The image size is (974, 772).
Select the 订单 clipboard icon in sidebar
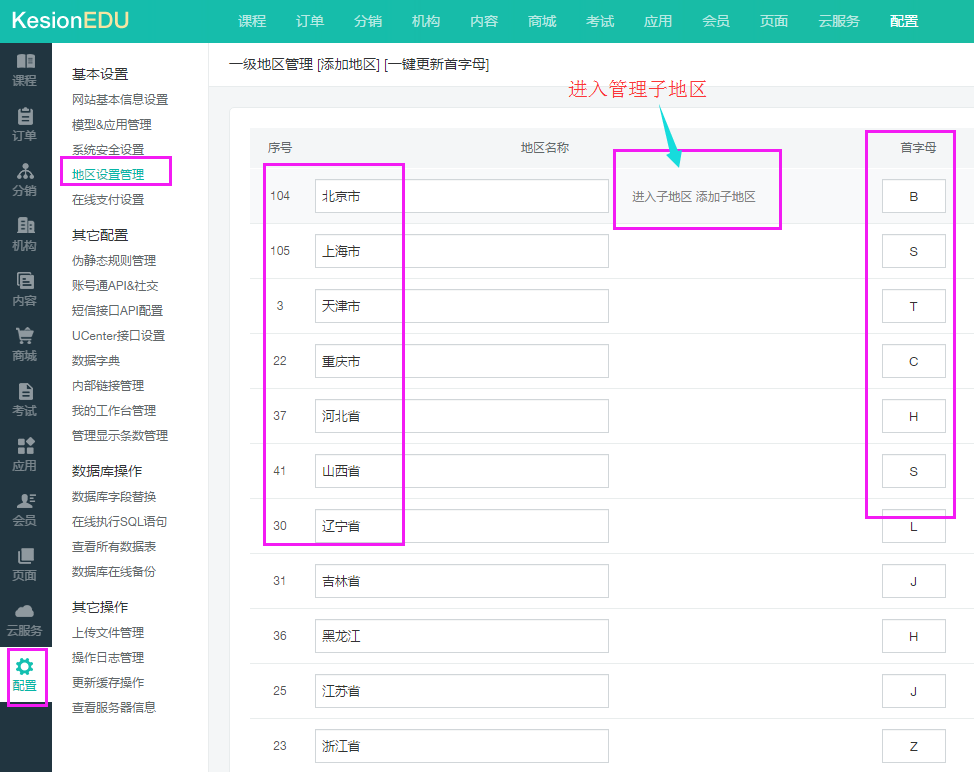25,117
